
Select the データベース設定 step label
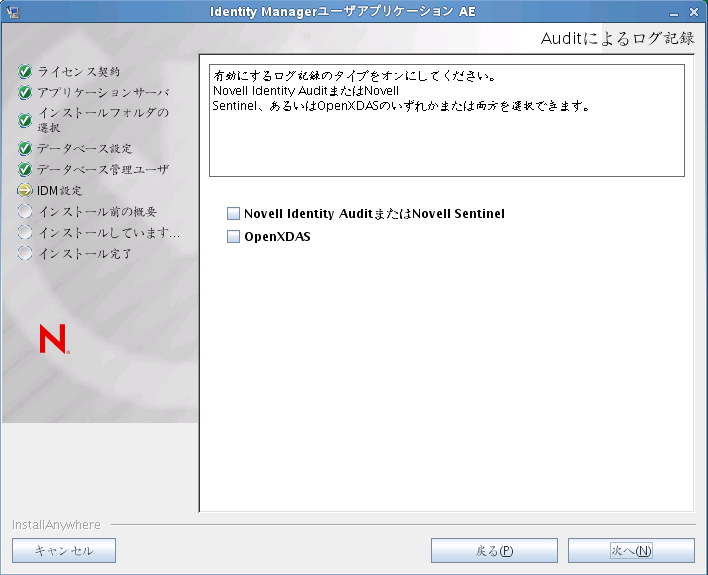84,148
